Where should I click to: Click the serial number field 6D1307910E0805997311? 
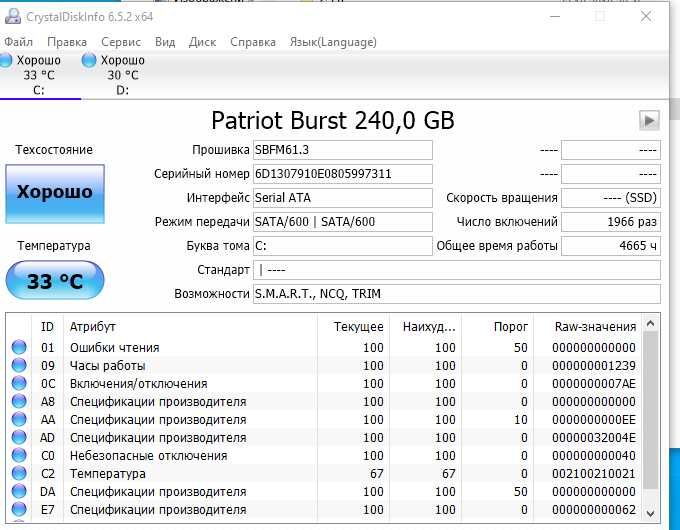click(x=343, y=174)
